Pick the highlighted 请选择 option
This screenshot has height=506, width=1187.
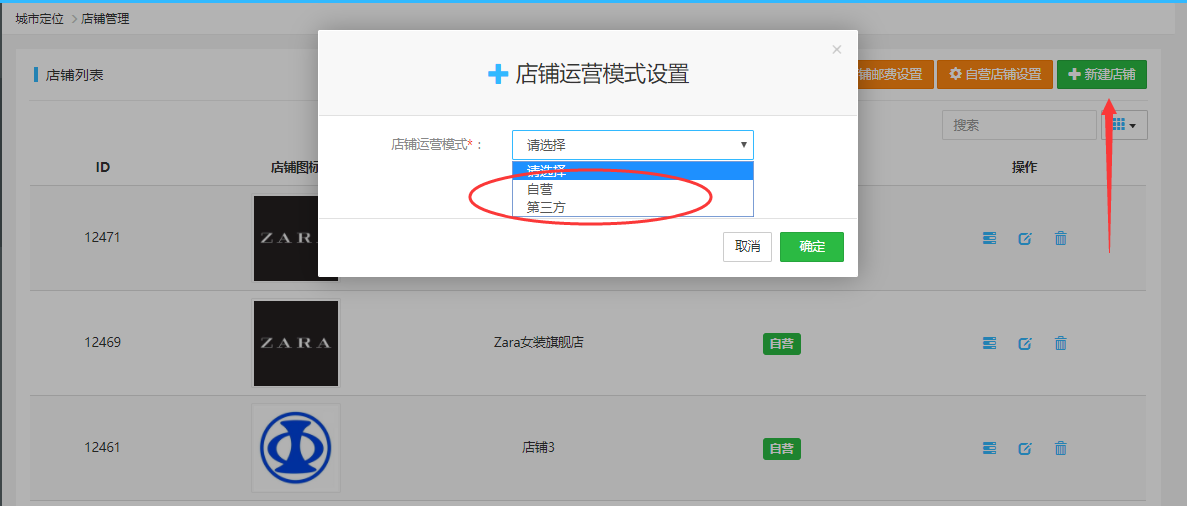tap(546, 170)
